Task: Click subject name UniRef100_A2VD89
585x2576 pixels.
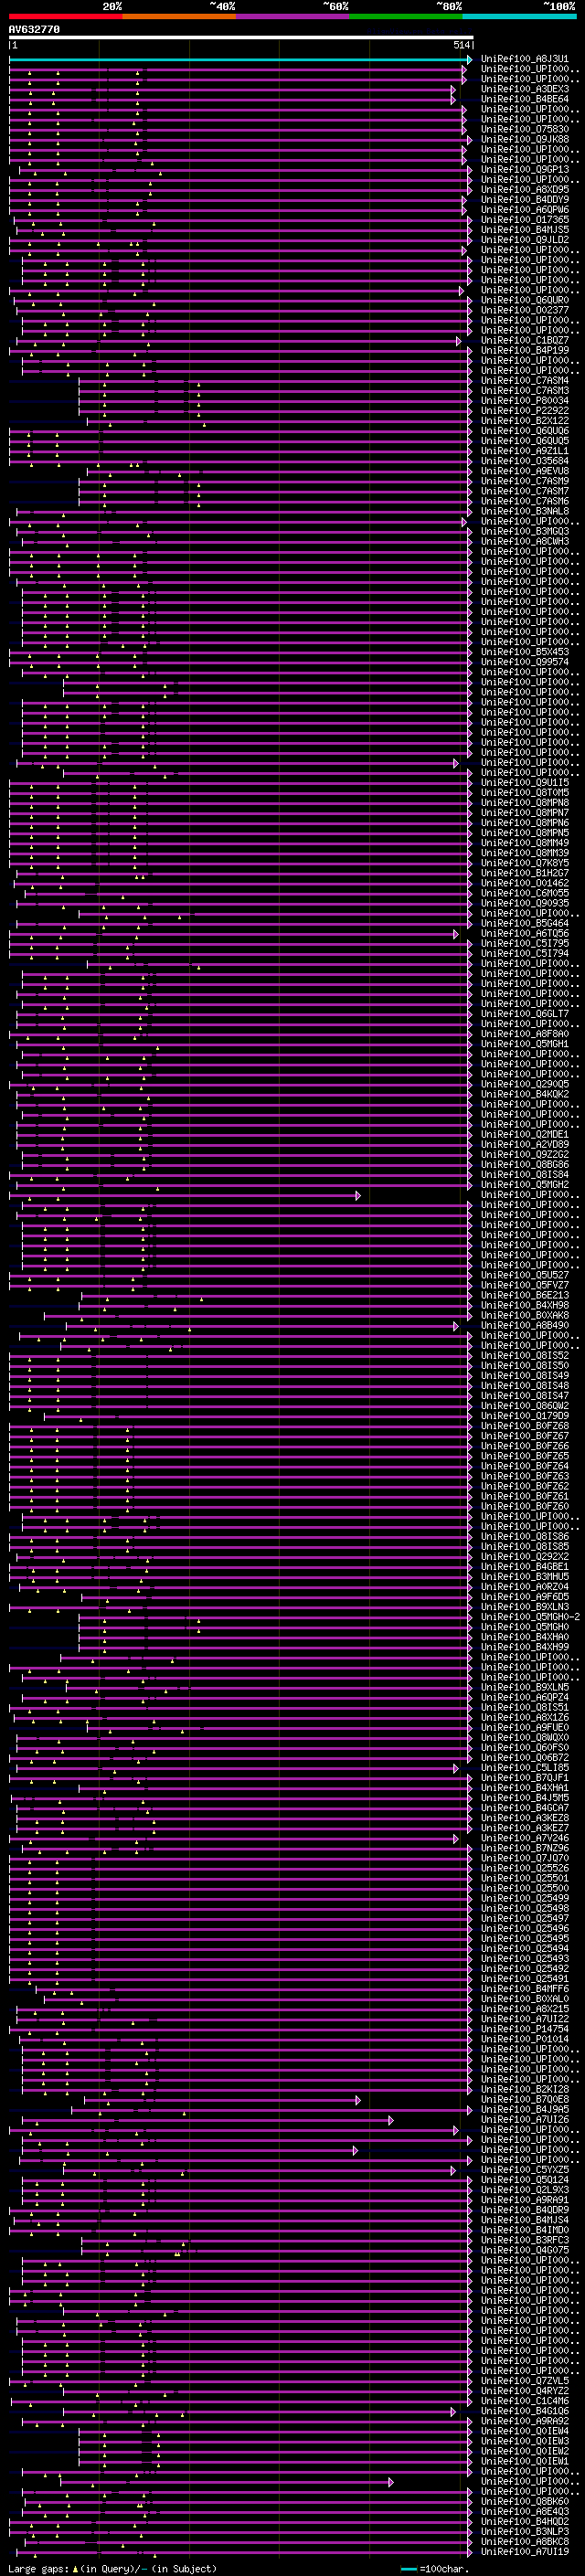Action: [525, 1144]
